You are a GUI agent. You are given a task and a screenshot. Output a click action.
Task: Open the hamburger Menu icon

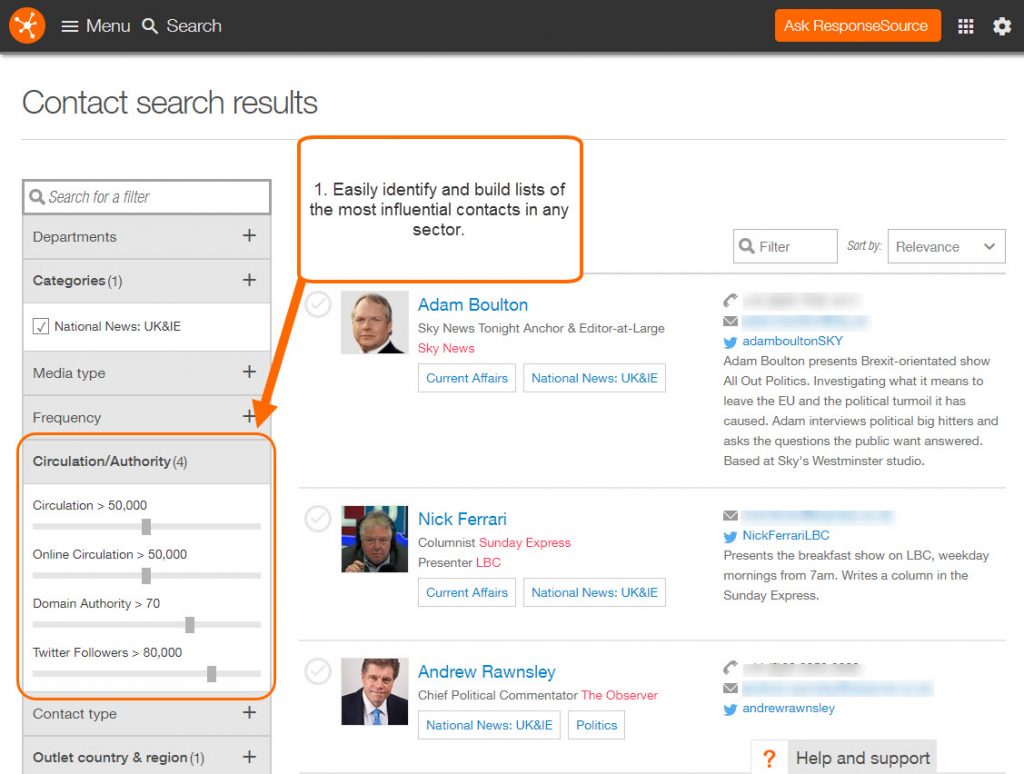click(69, 26)
